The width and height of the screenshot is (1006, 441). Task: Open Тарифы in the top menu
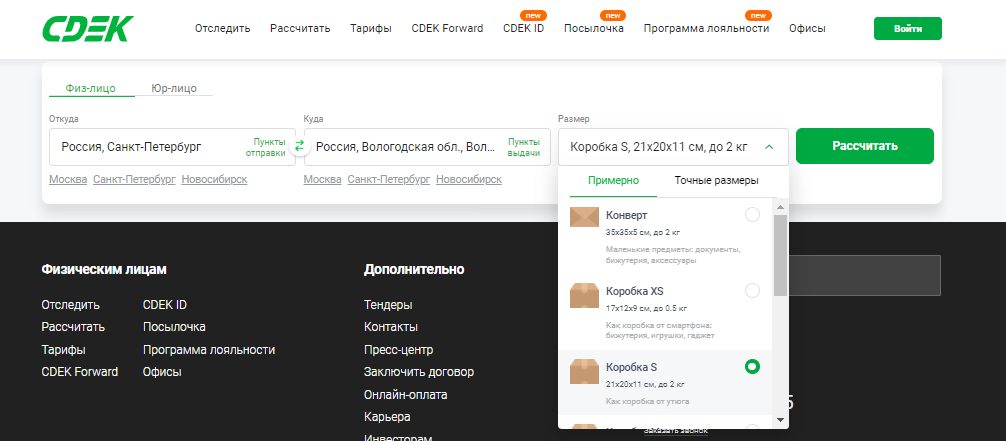tap(371, 28)
